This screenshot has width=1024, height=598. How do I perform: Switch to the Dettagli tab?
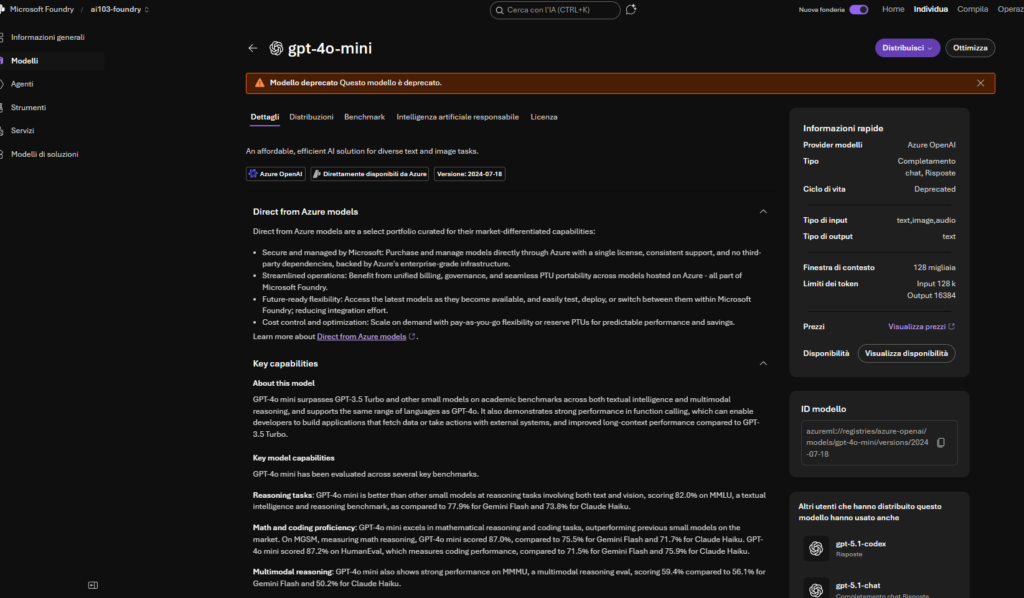[x=264, y=117]
